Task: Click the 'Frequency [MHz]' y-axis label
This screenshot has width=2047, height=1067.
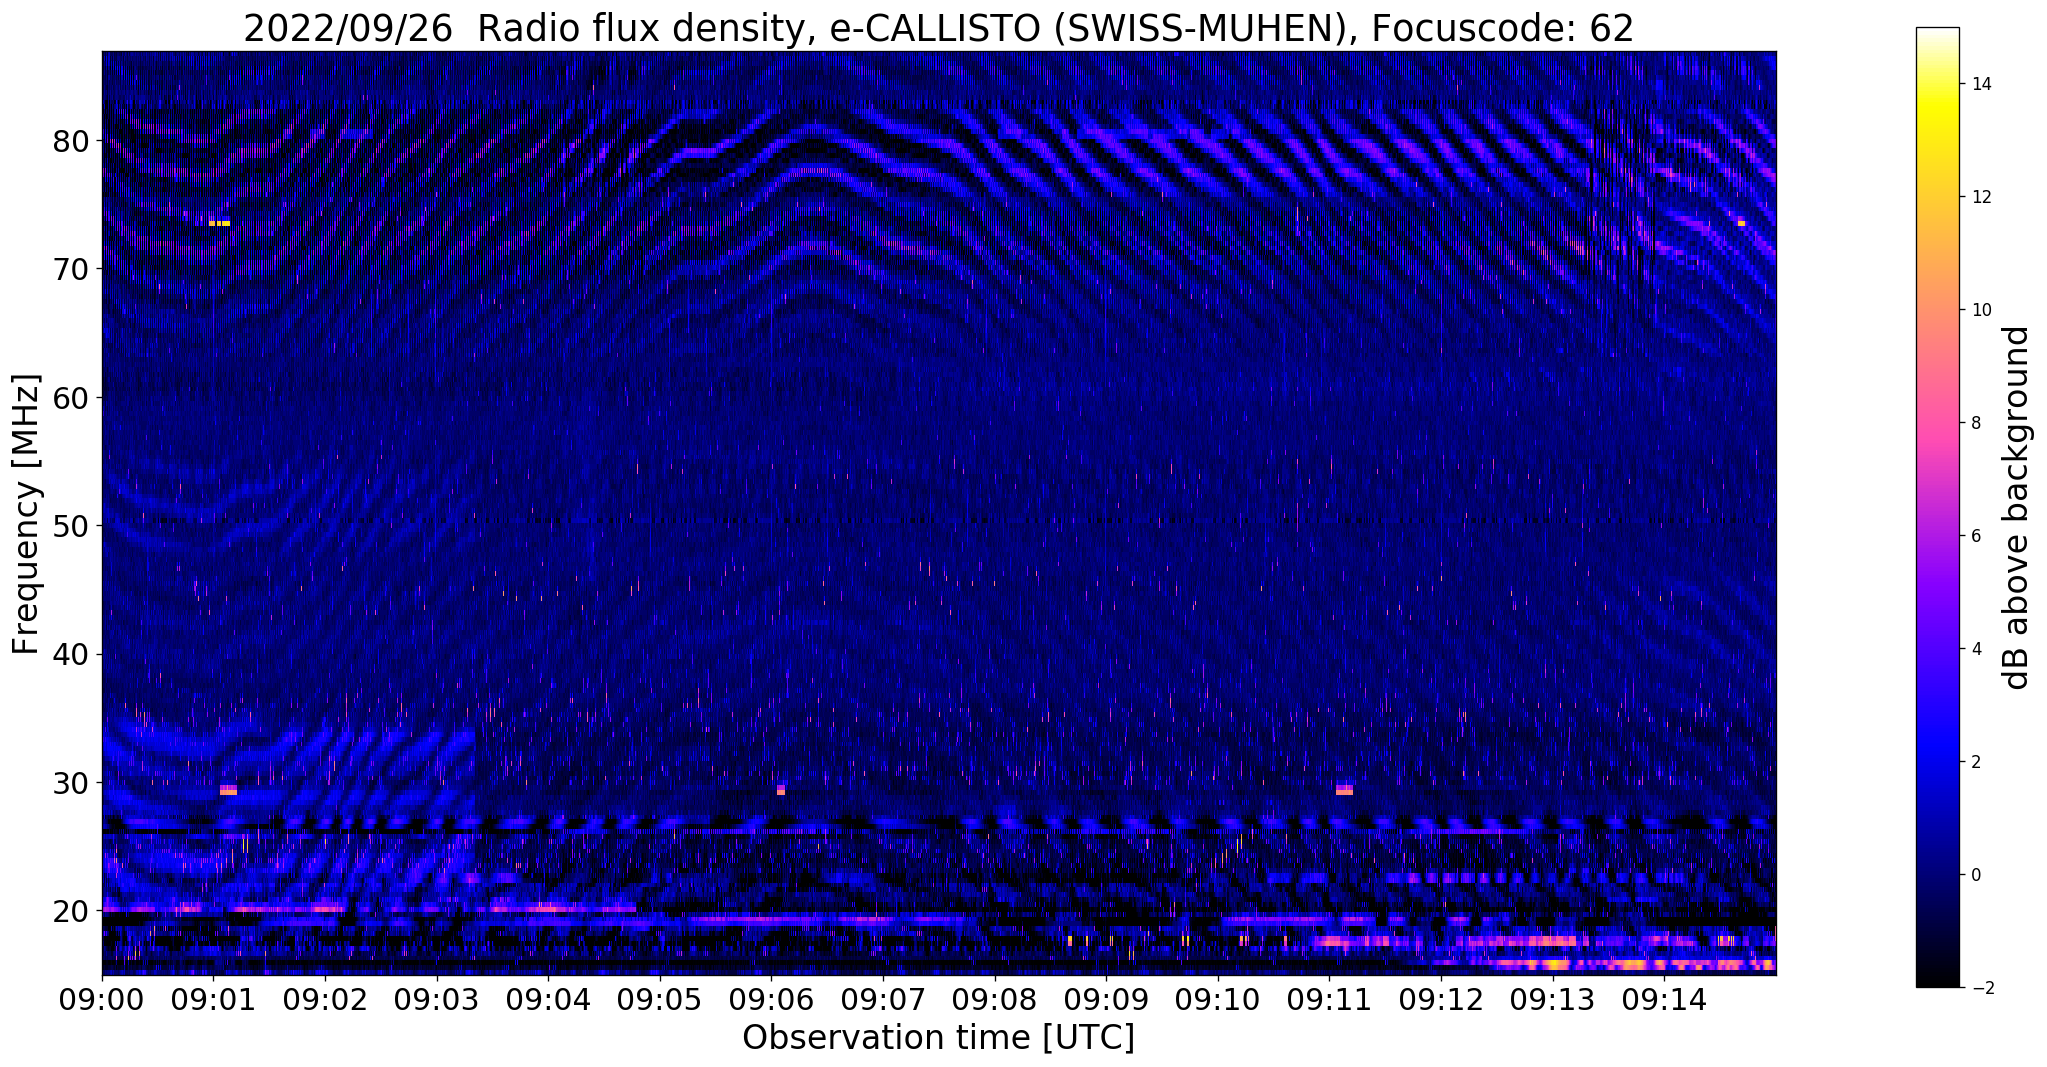Action: tap(26, 514)
